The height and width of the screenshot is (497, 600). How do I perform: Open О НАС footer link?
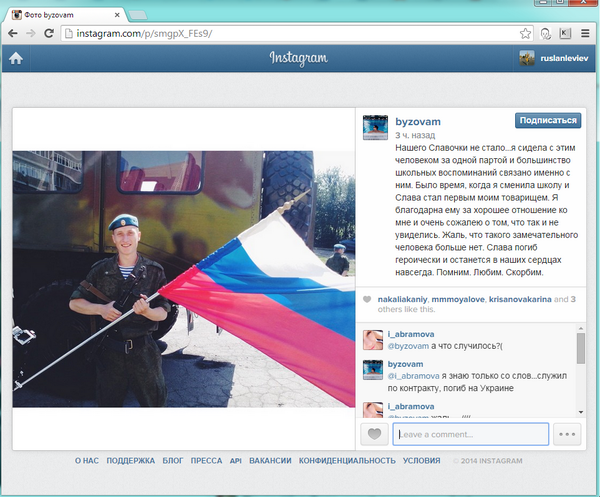click(x=87, y=461)
